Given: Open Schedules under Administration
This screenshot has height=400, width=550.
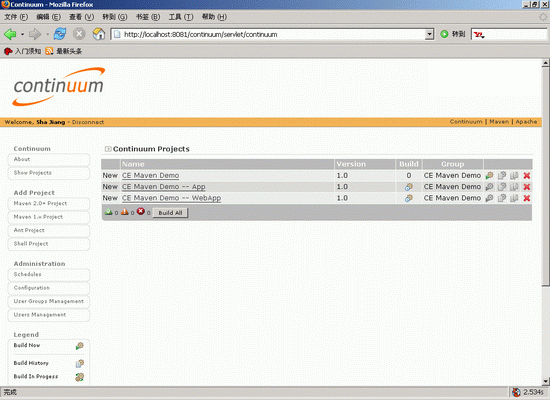Looking at the screenshot, I should (x=49, y=274).
